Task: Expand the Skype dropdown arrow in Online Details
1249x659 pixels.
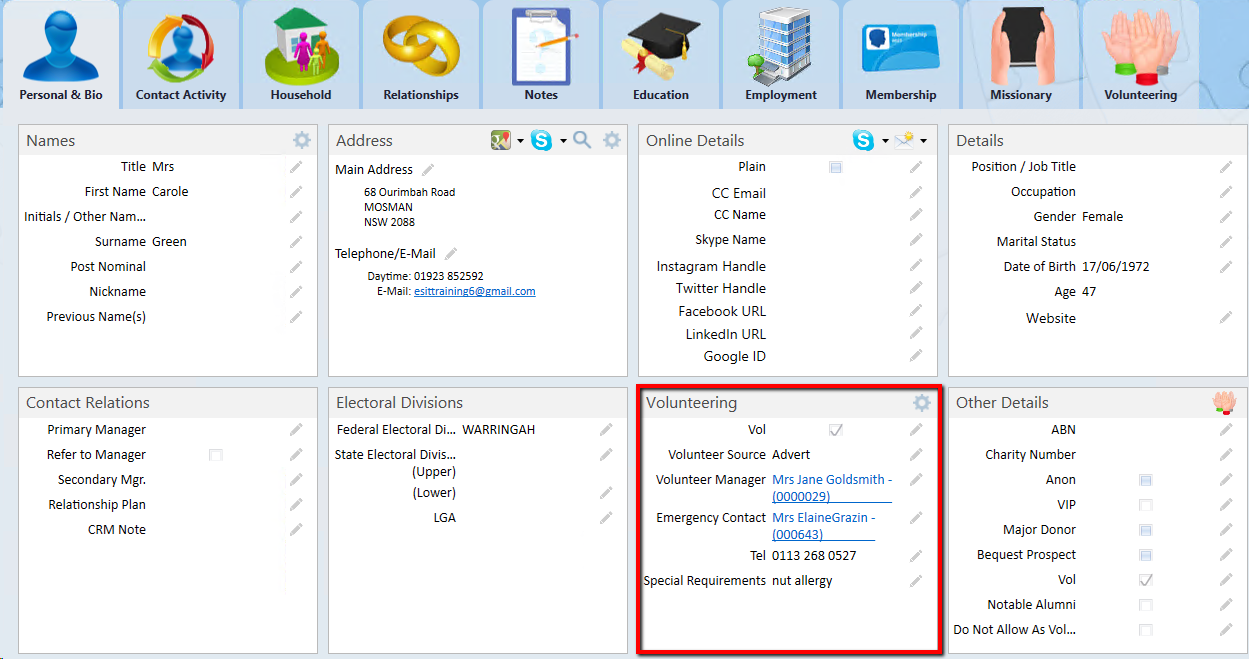Action: pos(884,142)
